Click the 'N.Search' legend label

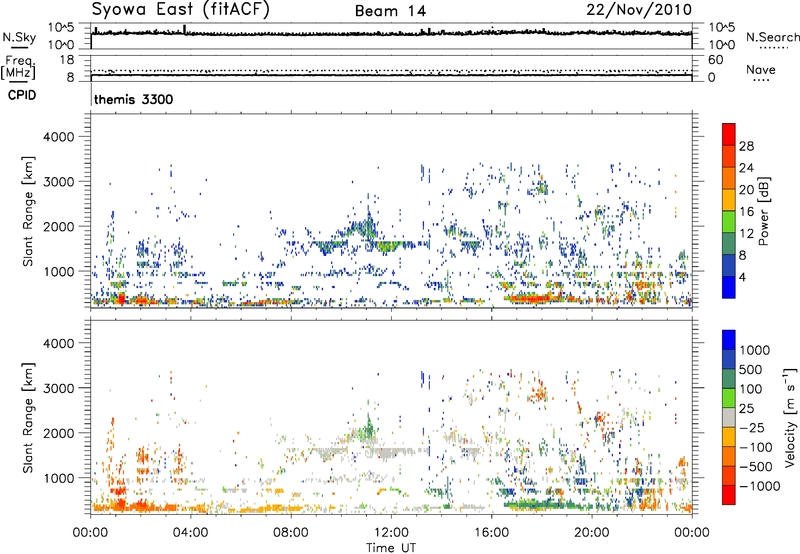pos(772,37)
